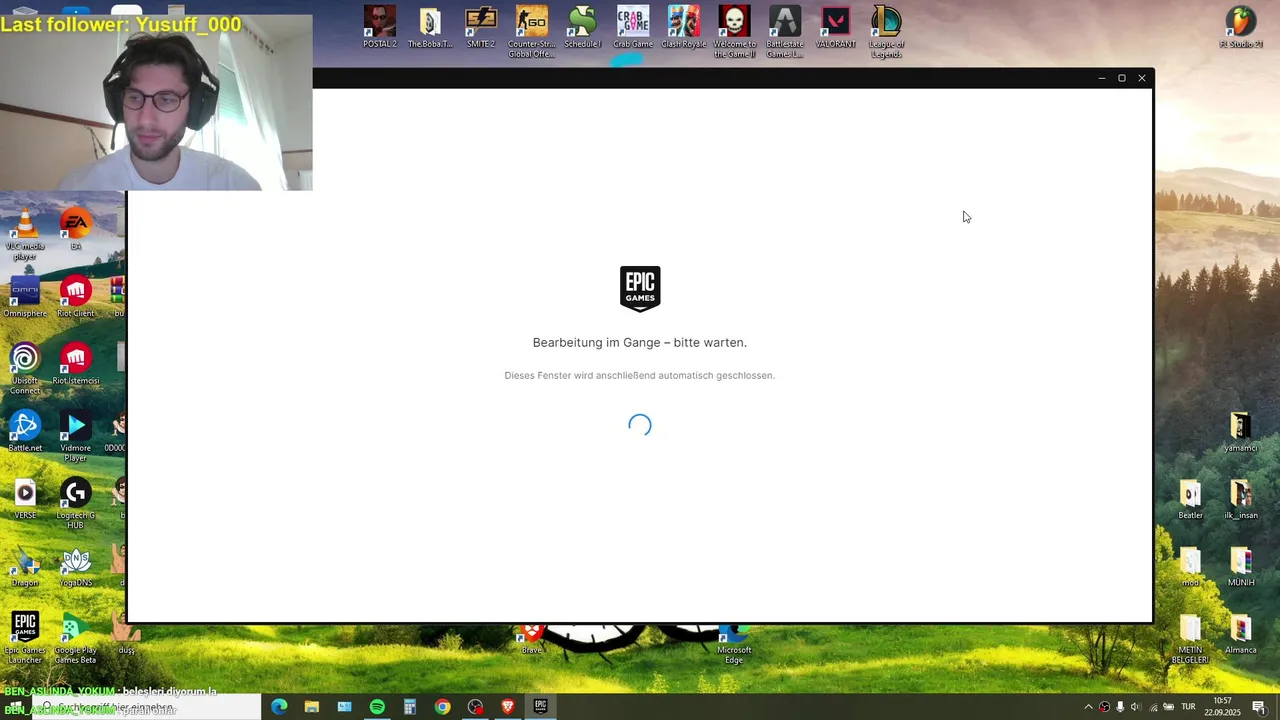The width and height of the screenshot is (1280, 720).
Task: Launch Clash Royale from desktop
Action: point(684,27)
